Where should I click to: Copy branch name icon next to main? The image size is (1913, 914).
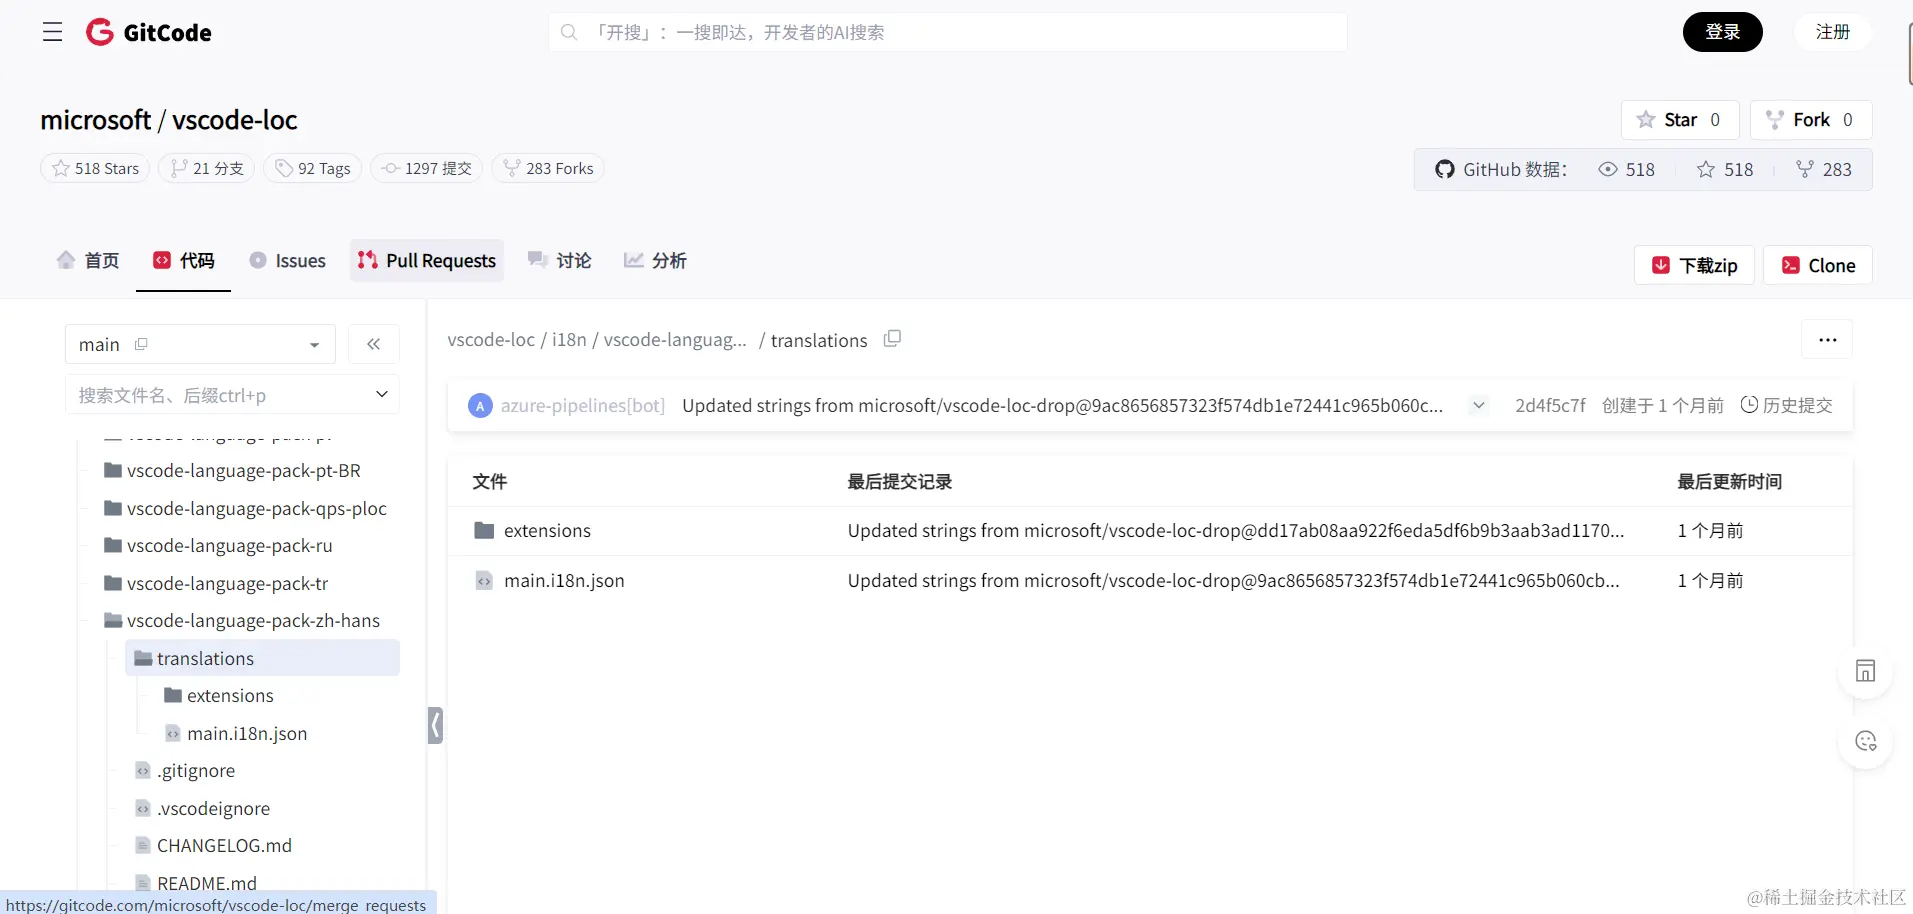[141, 344]
